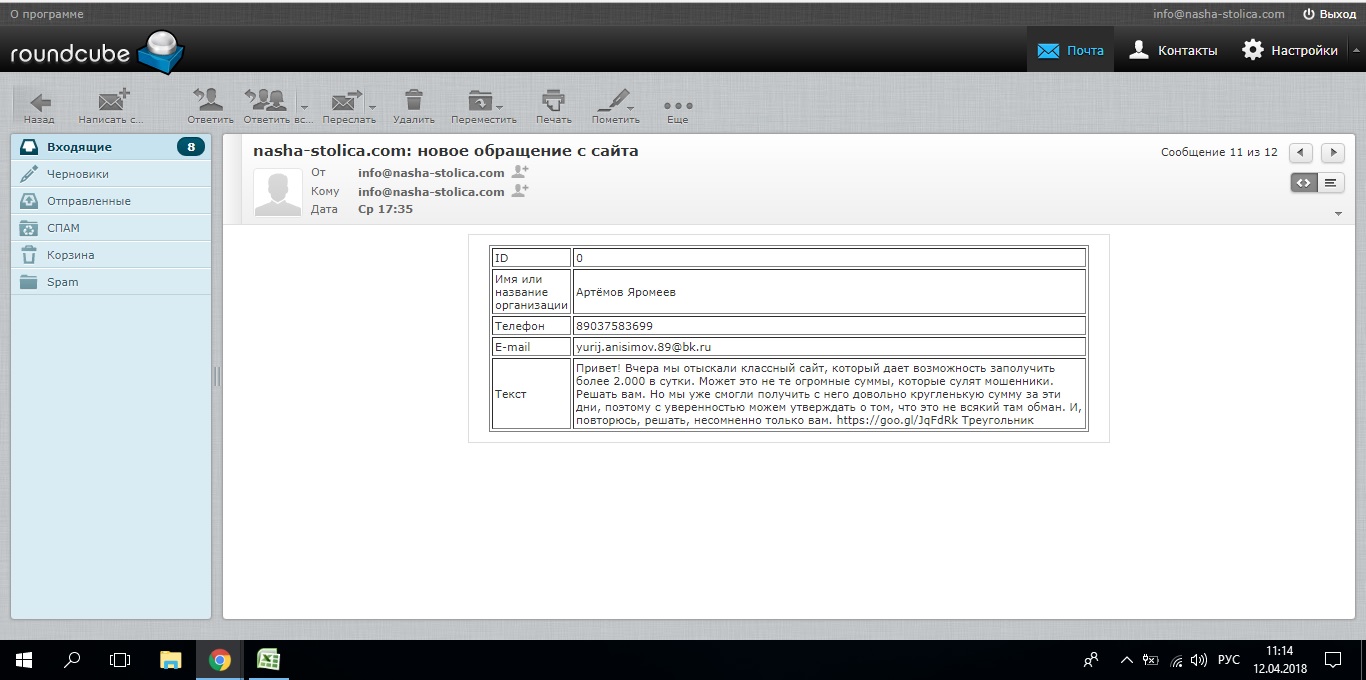
Task: Go to previous message arrow
Action: coord(1300,152)
